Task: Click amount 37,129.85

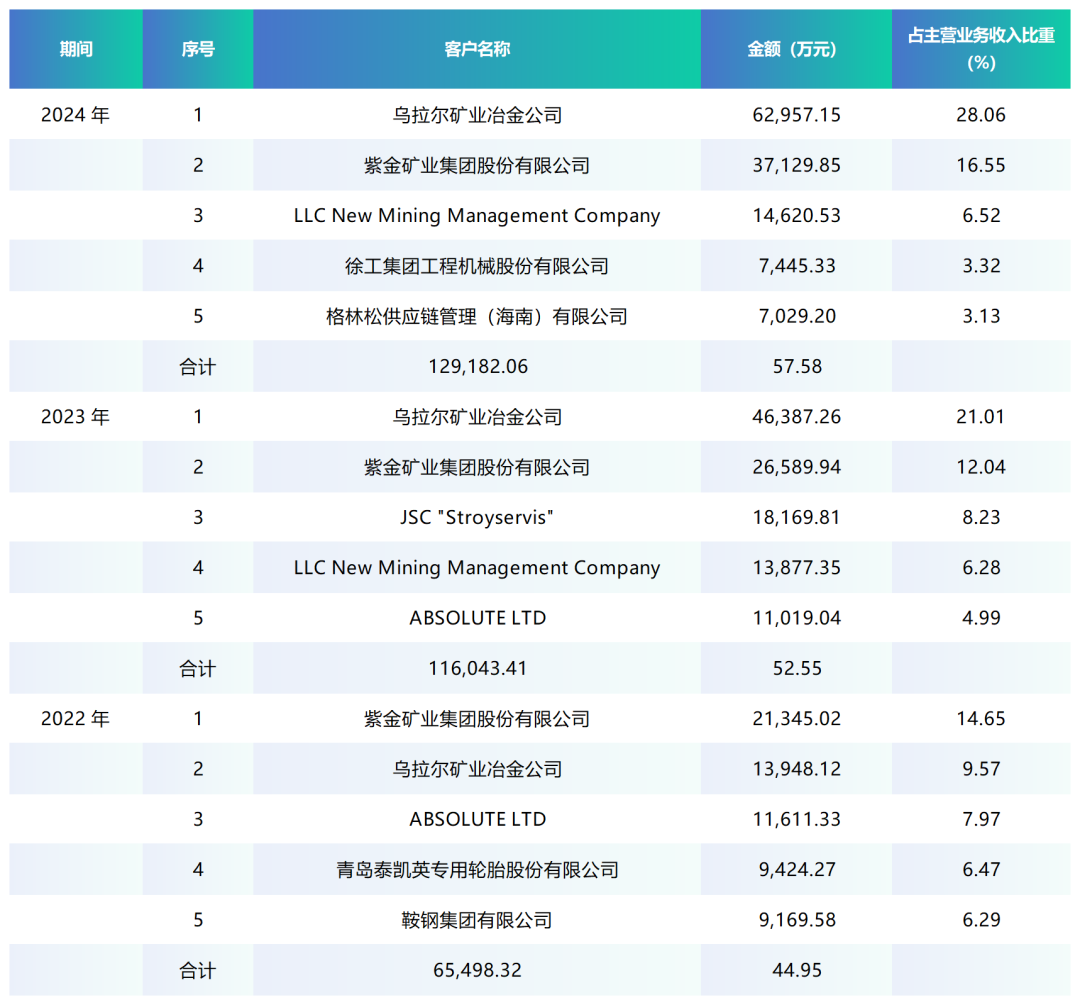Action: (x=796, y=165)
